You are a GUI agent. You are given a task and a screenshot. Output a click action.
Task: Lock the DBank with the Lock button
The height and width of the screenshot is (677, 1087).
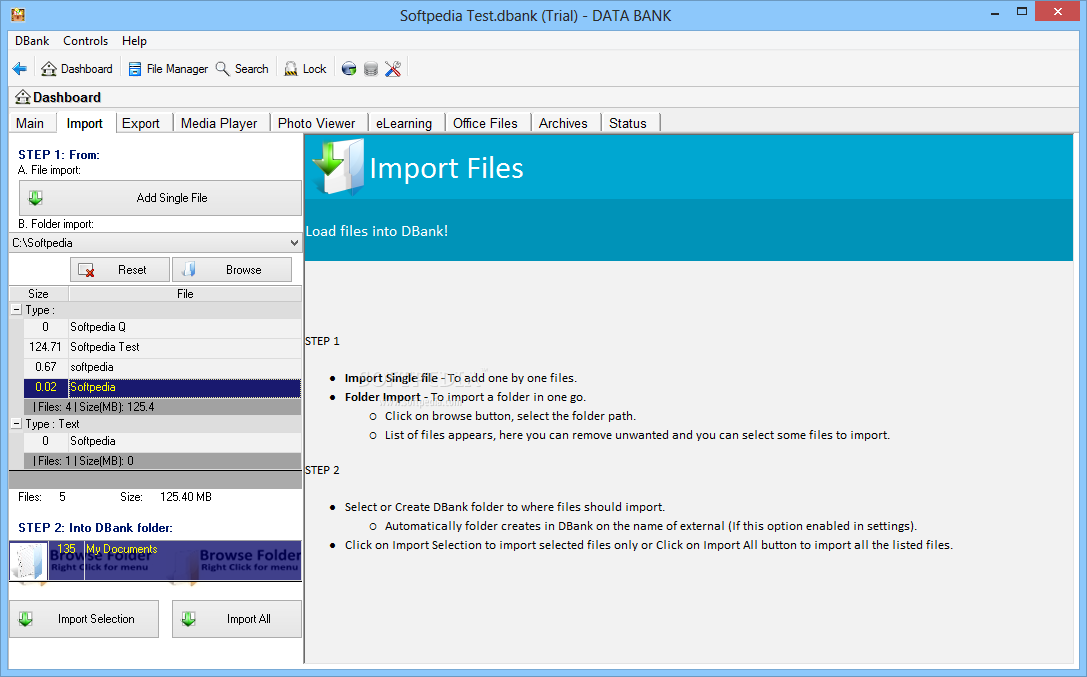[305, 69]
